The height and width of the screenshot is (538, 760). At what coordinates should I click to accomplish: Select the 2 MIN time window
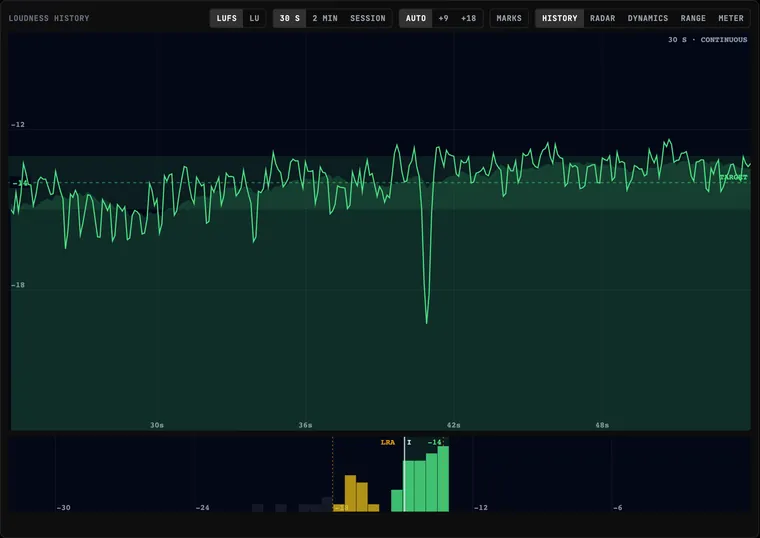[325, 18]
